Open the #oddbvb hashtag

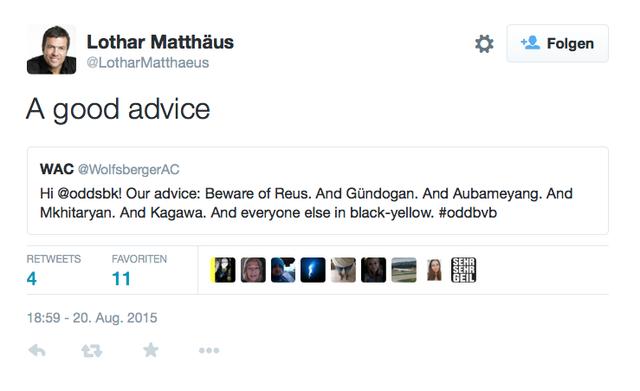point(468,212)
